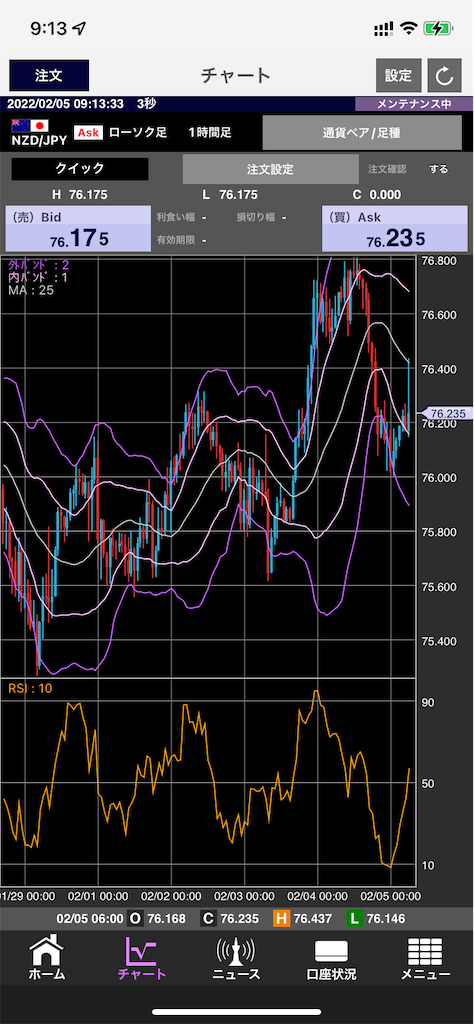
Task: Tap the 75.400 price axis label
Action: click(439, 641)
